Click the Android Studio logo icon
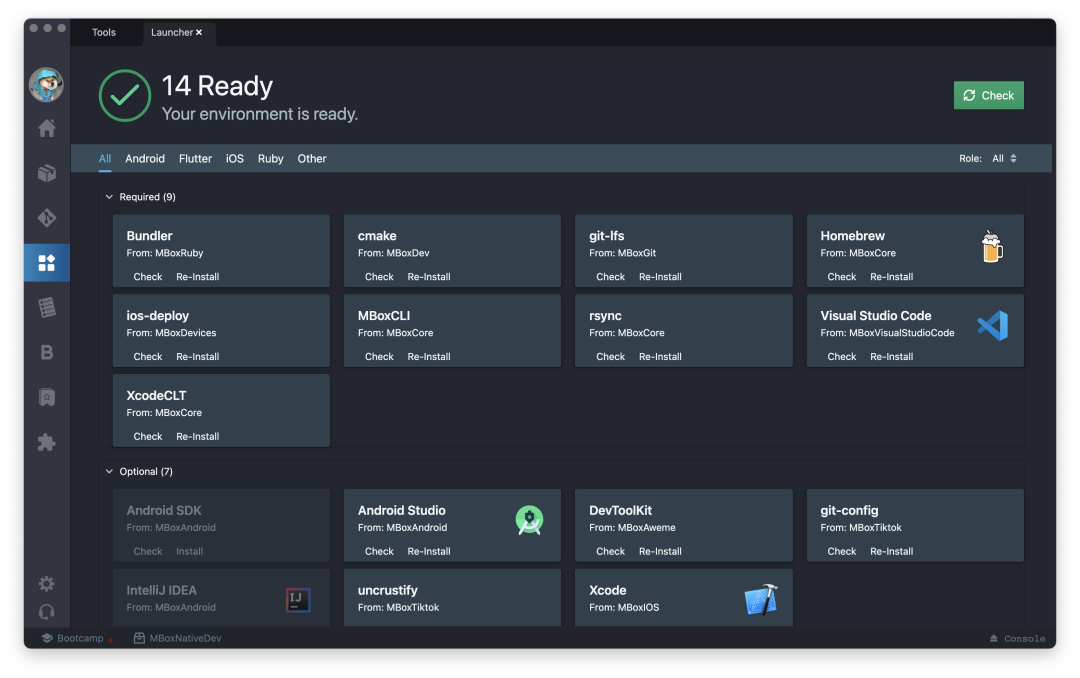Image resolution: width=1080 pixels, height=678 pixels. pyautogui.click(x=529, y=520)
